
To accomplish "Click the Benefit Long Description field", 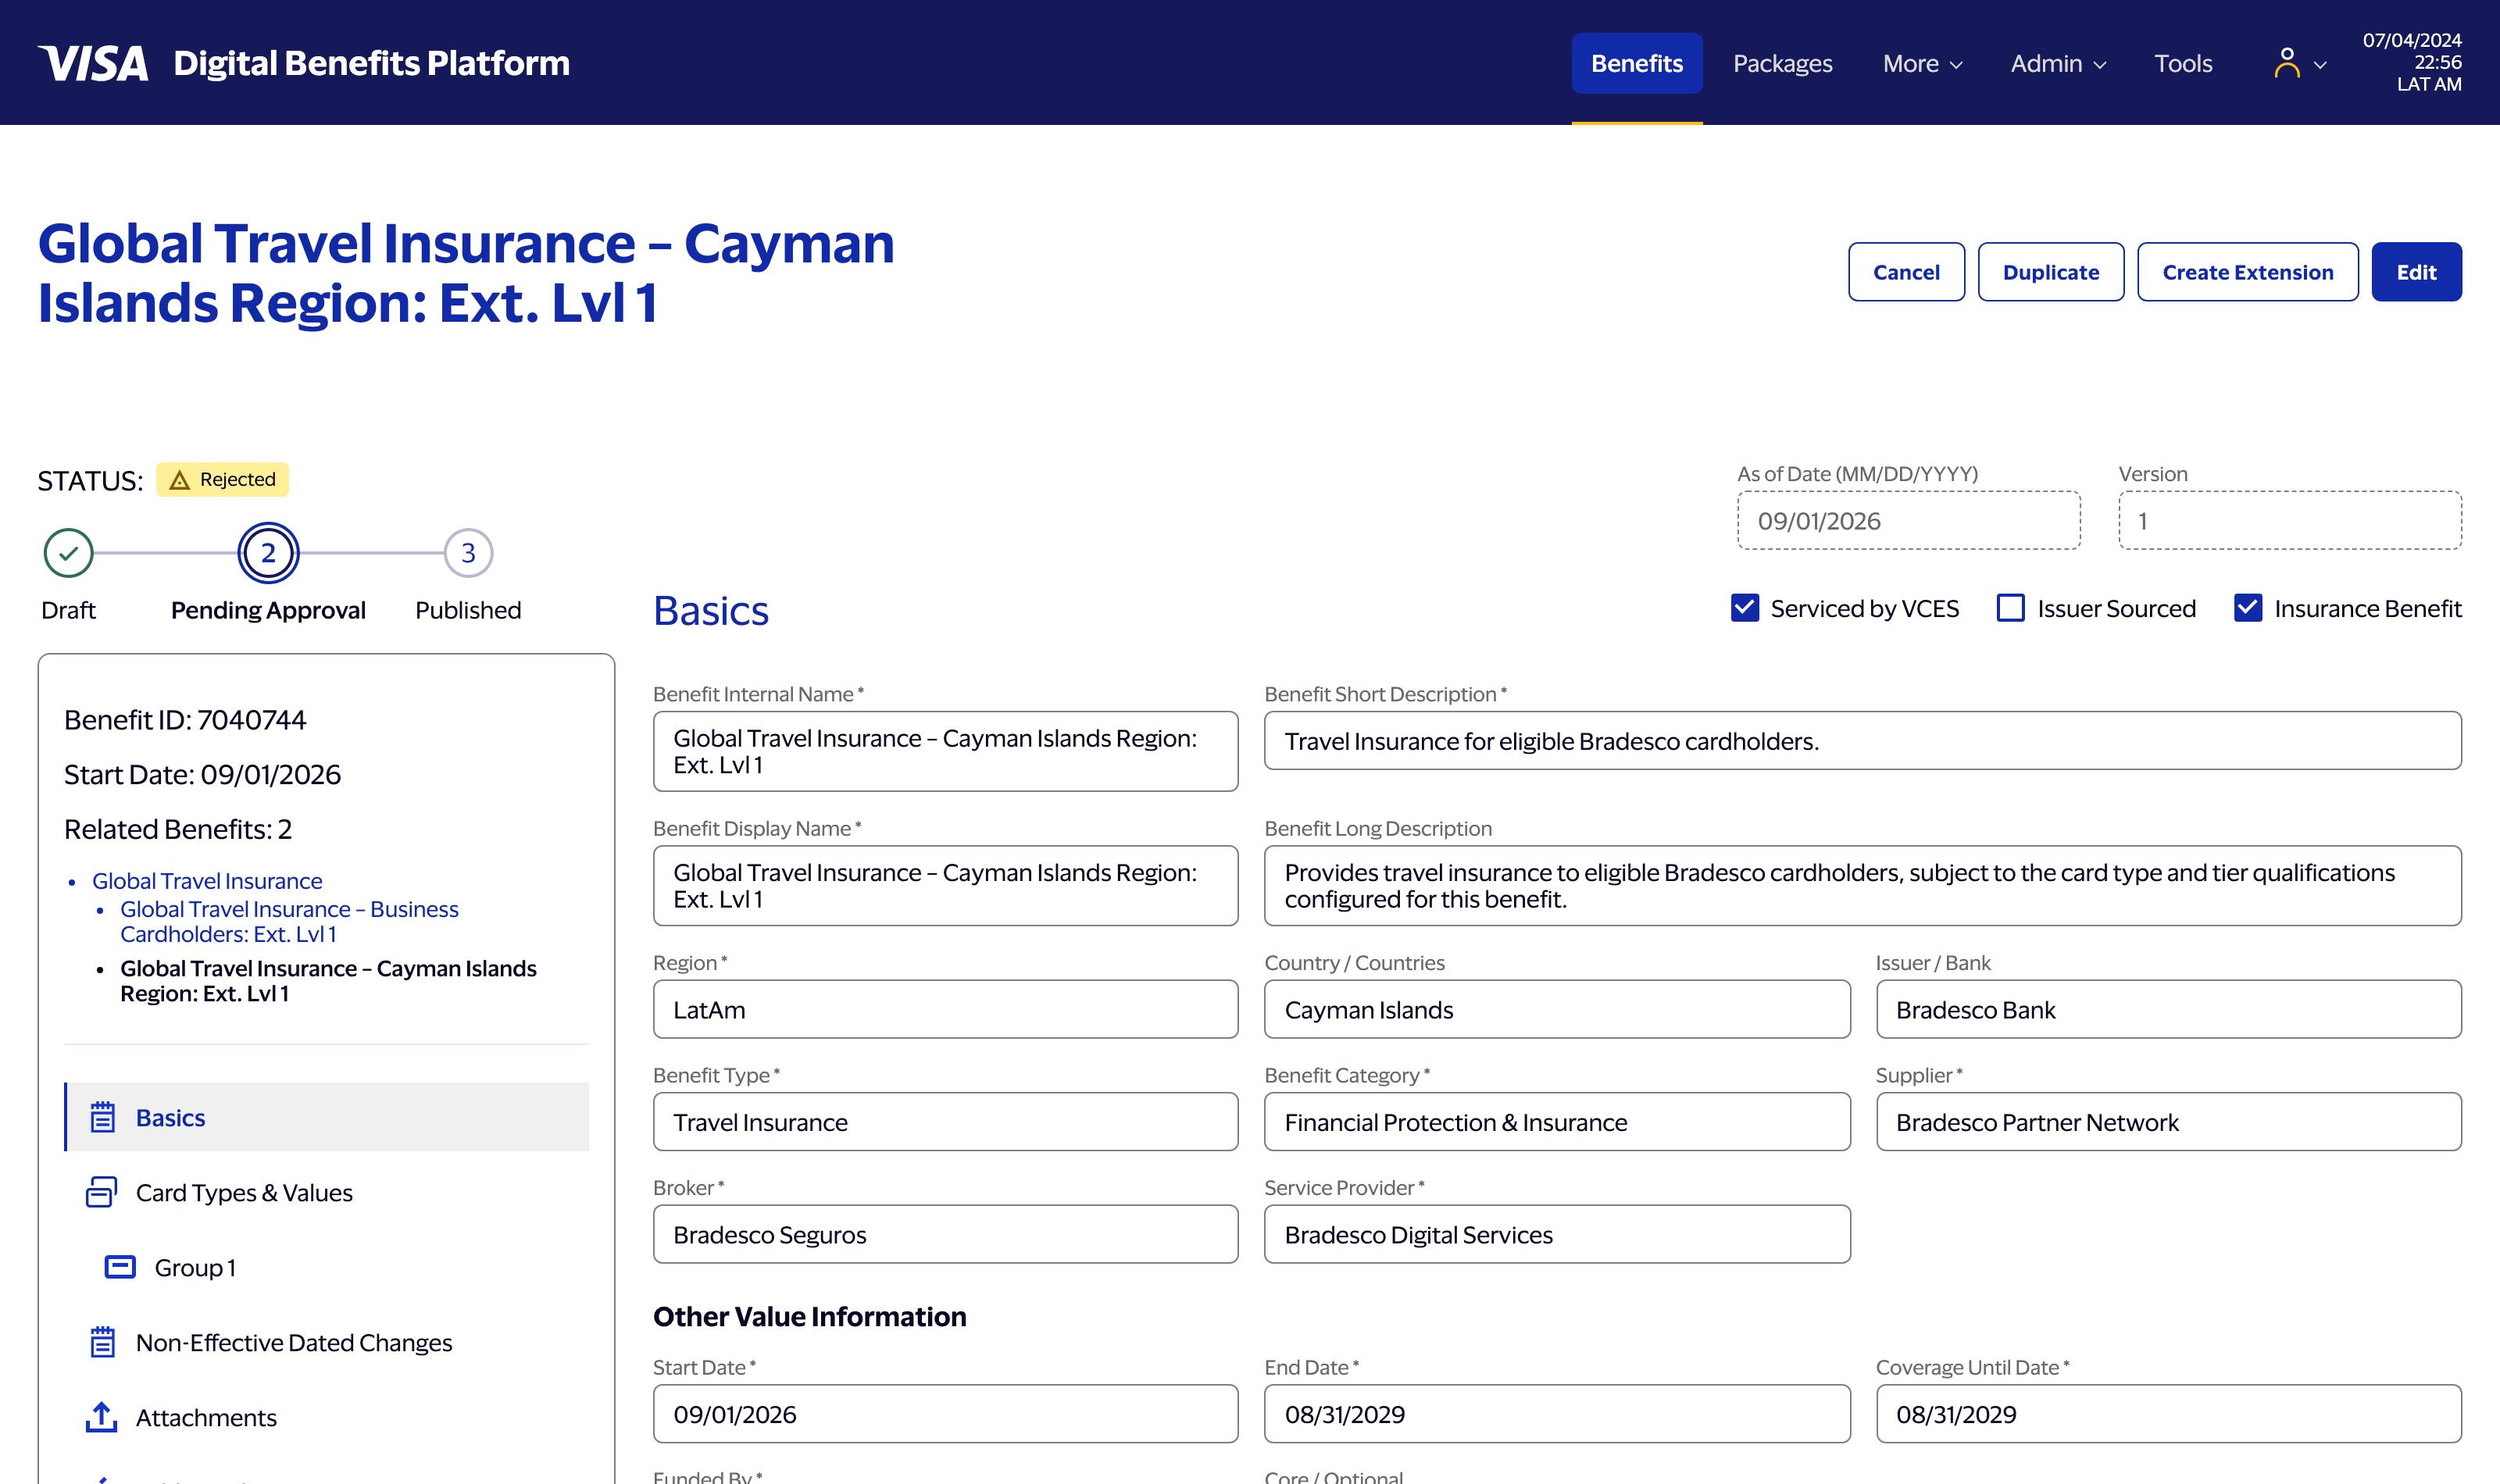I will tap(1862, 886).
